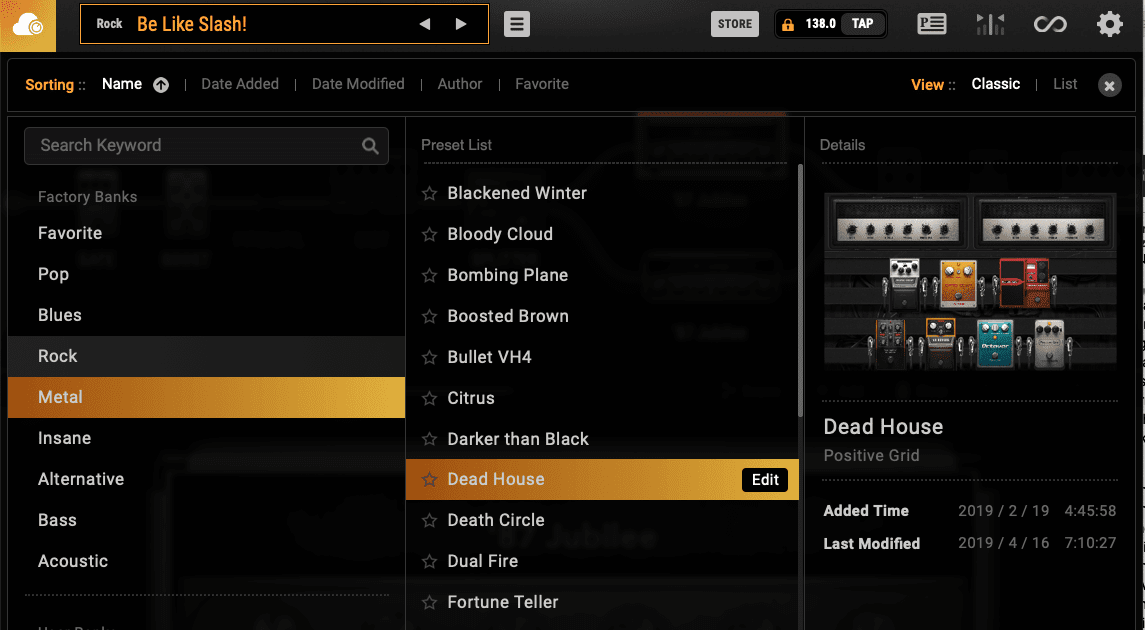1145x630 pixels.
Task: Close the preset browser panel
Action: tap(1109, 85)
